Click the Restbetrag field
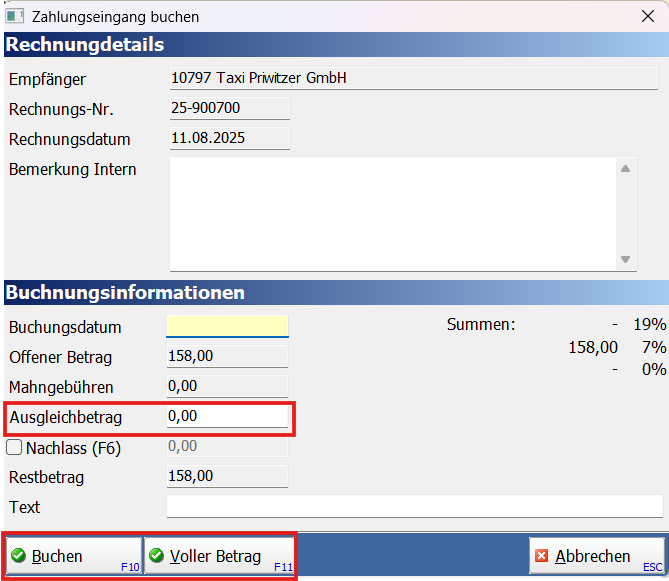669x581 pixels. 227,477
